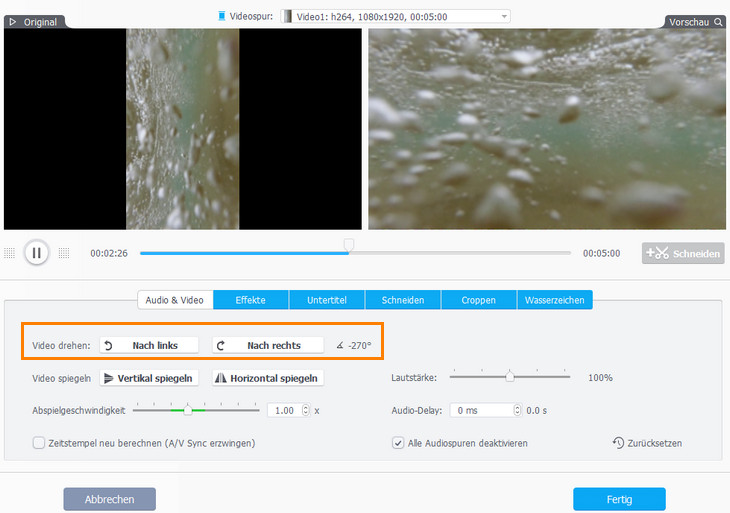730x513 pixels.
Task: Click the Original play triangle icon
Action: pyautogui.click(x=13, y=22)
